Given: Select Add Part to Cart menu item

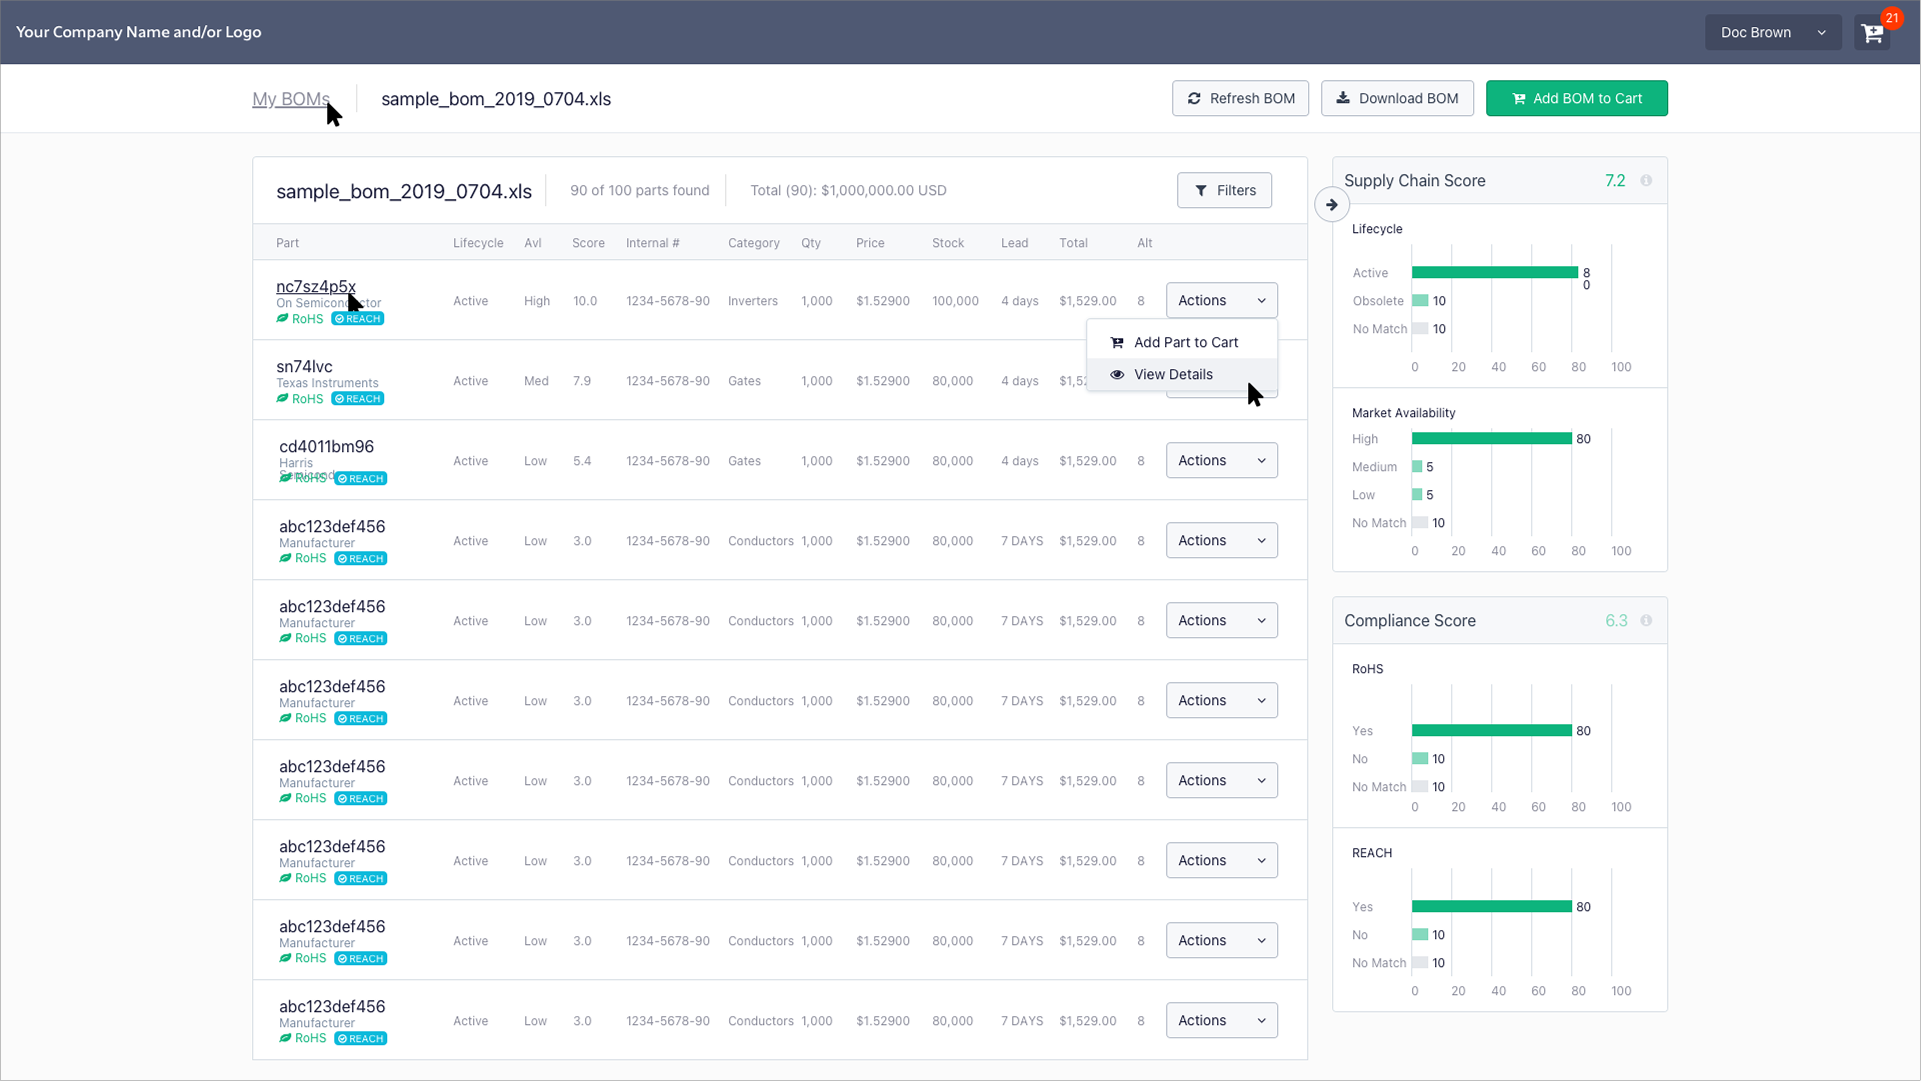Looking at the screenshot, I should coord(1185,343).
